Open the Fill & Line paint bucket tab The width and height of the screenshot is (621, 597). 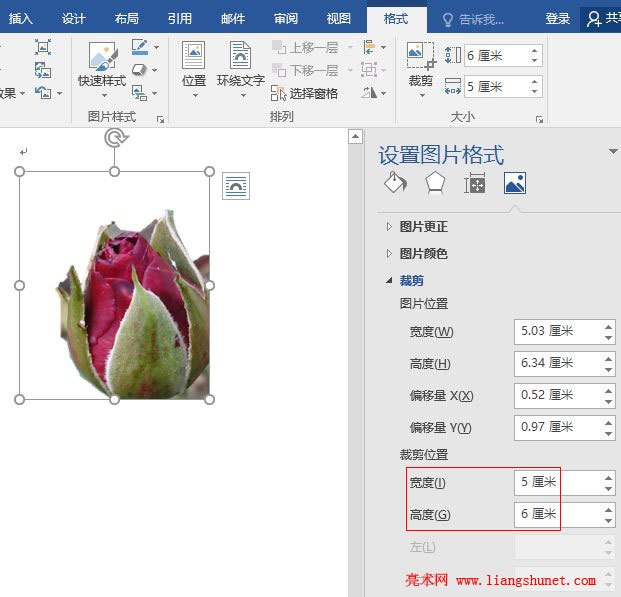pos(395,183)
